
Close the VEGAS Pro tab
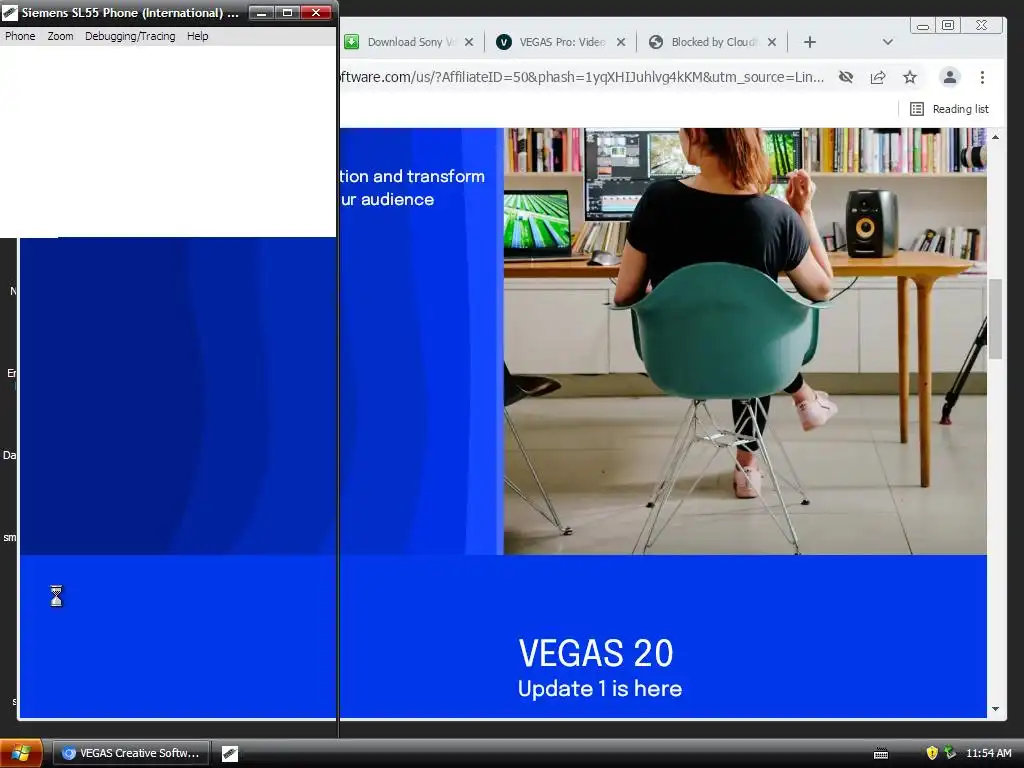(620, 42)
